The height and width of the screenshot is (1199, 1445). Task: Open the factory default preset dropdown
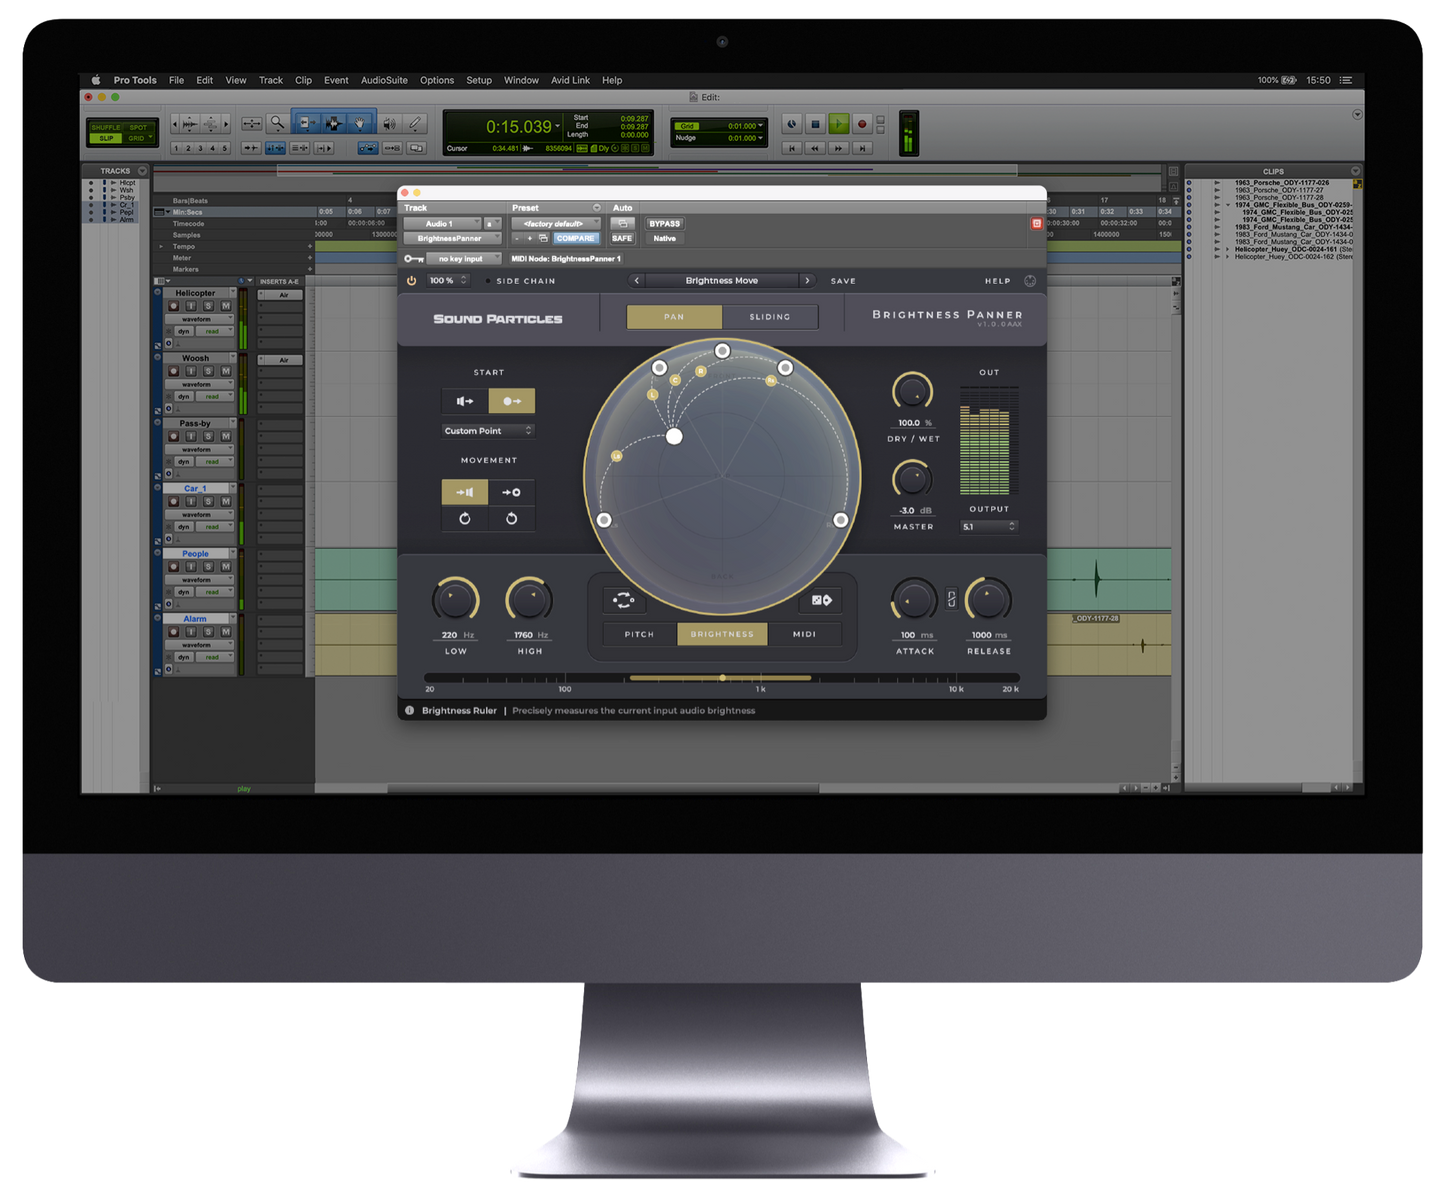coord(555,224)
